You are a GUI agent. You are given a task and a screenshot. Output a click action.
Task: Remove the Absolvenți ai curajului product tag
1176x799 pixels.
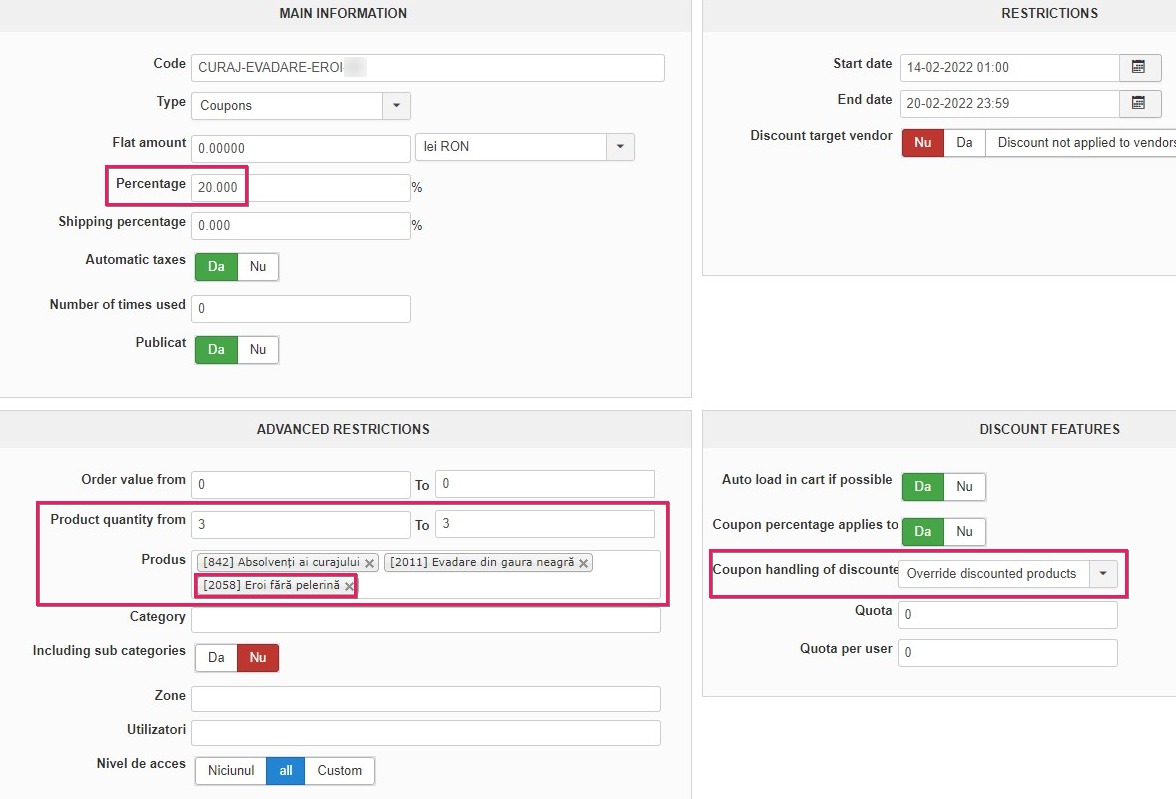point(369,563)
